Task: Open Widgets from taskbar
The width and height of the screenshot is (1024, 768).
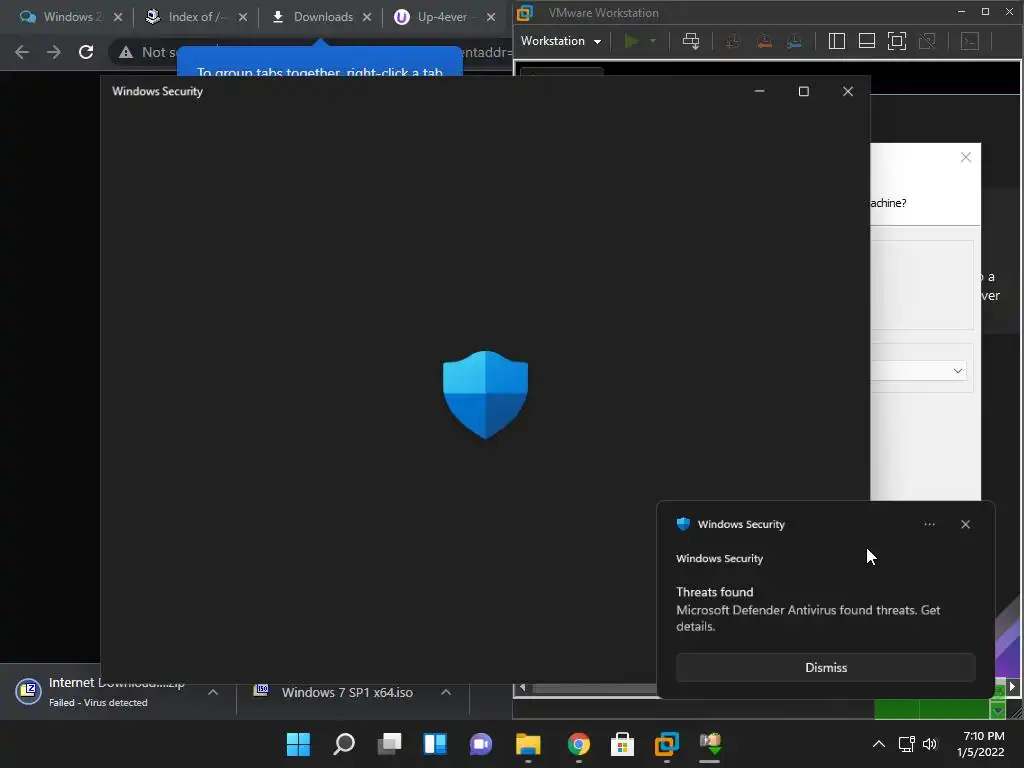Action: click(x=435, y=744)
